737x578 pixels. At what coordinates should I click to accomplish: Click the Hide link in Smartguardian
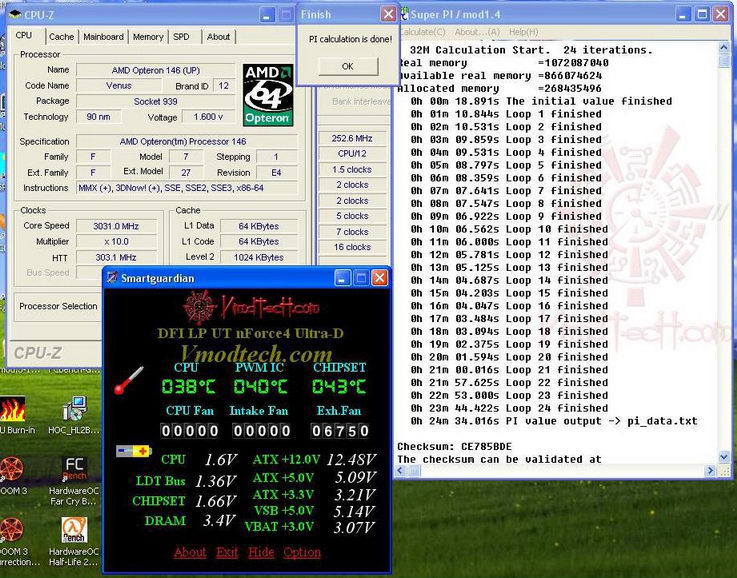click(261, 552)
